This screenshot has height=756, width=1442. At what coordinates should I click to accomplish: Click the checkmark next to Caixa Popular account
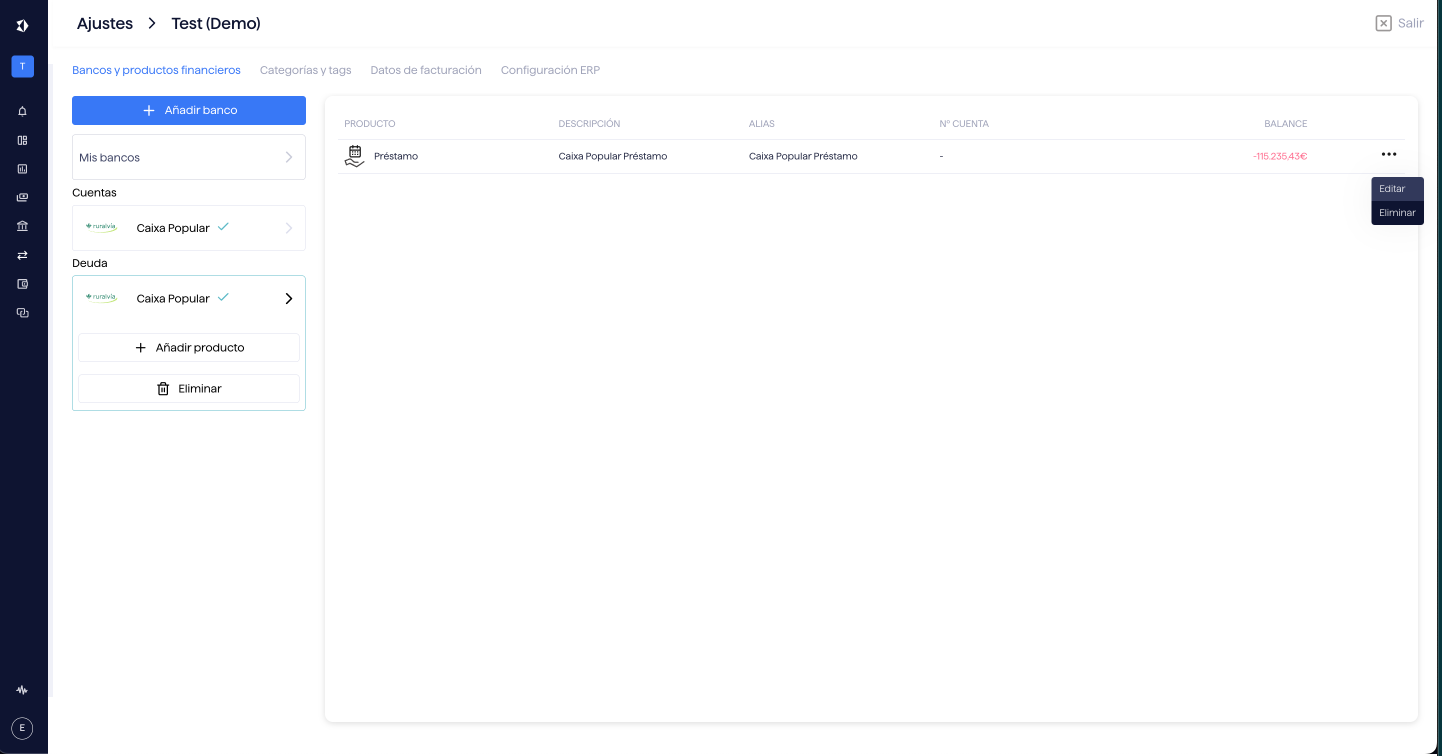click(x=222, y=227)
